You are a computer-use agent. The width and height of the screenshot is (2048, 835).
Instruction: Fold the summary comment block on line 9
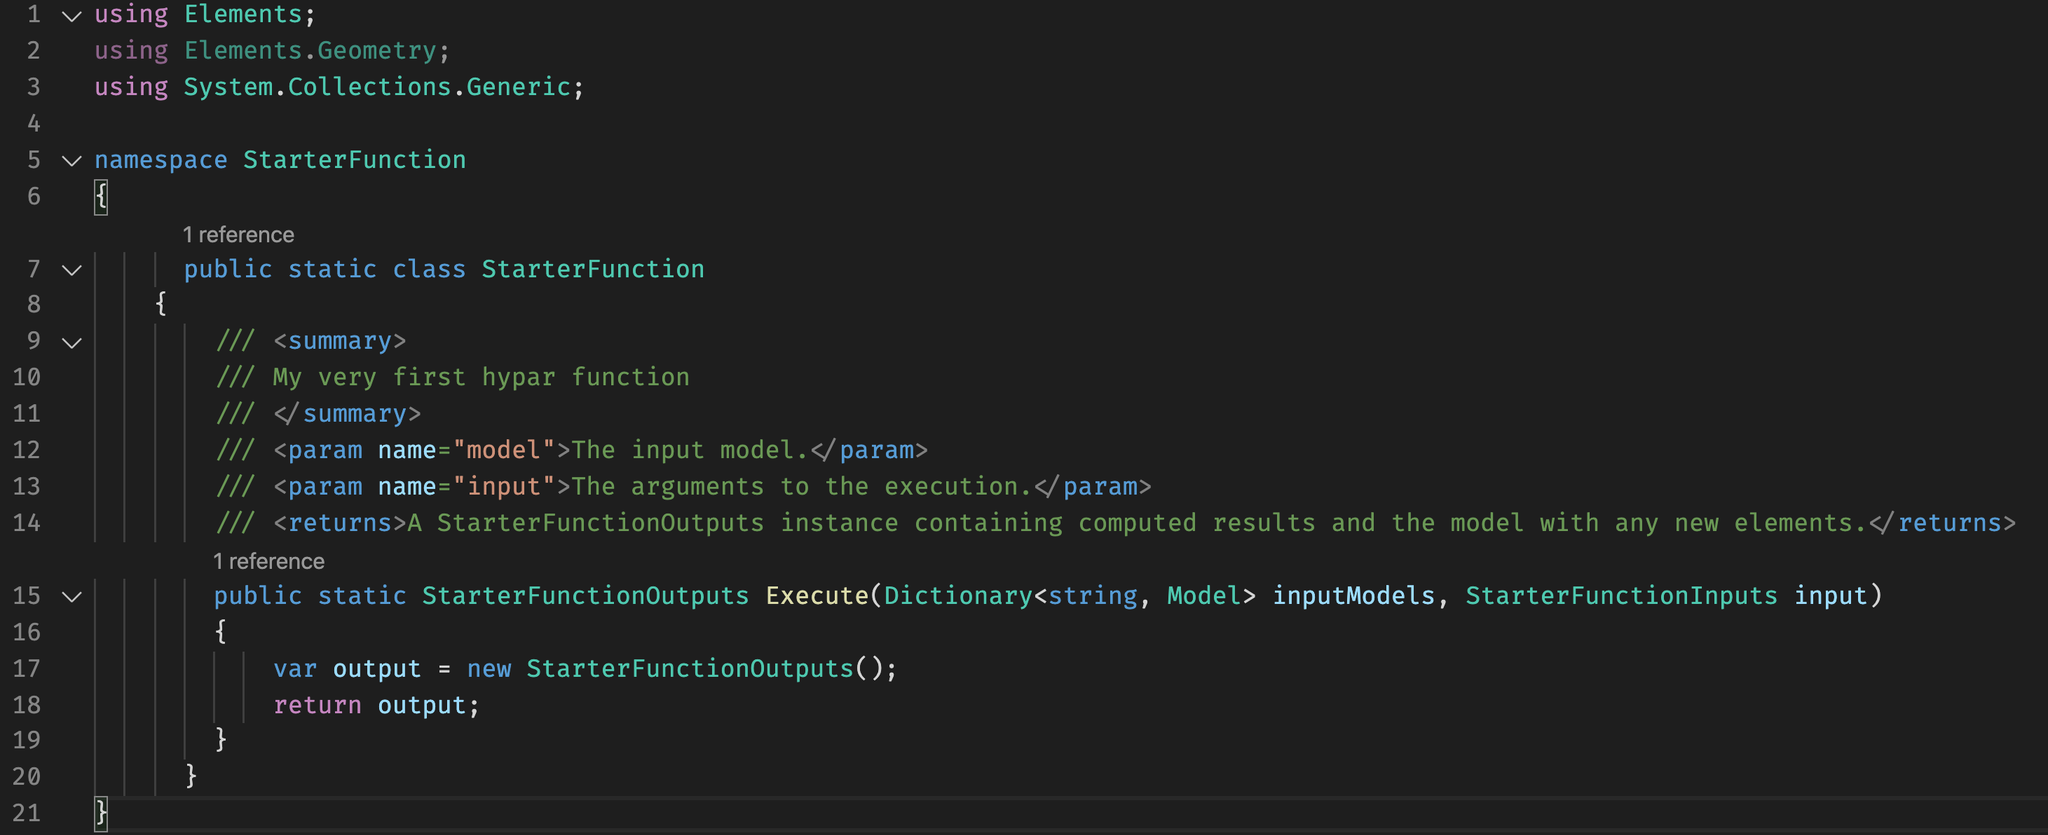click(72, 342)
